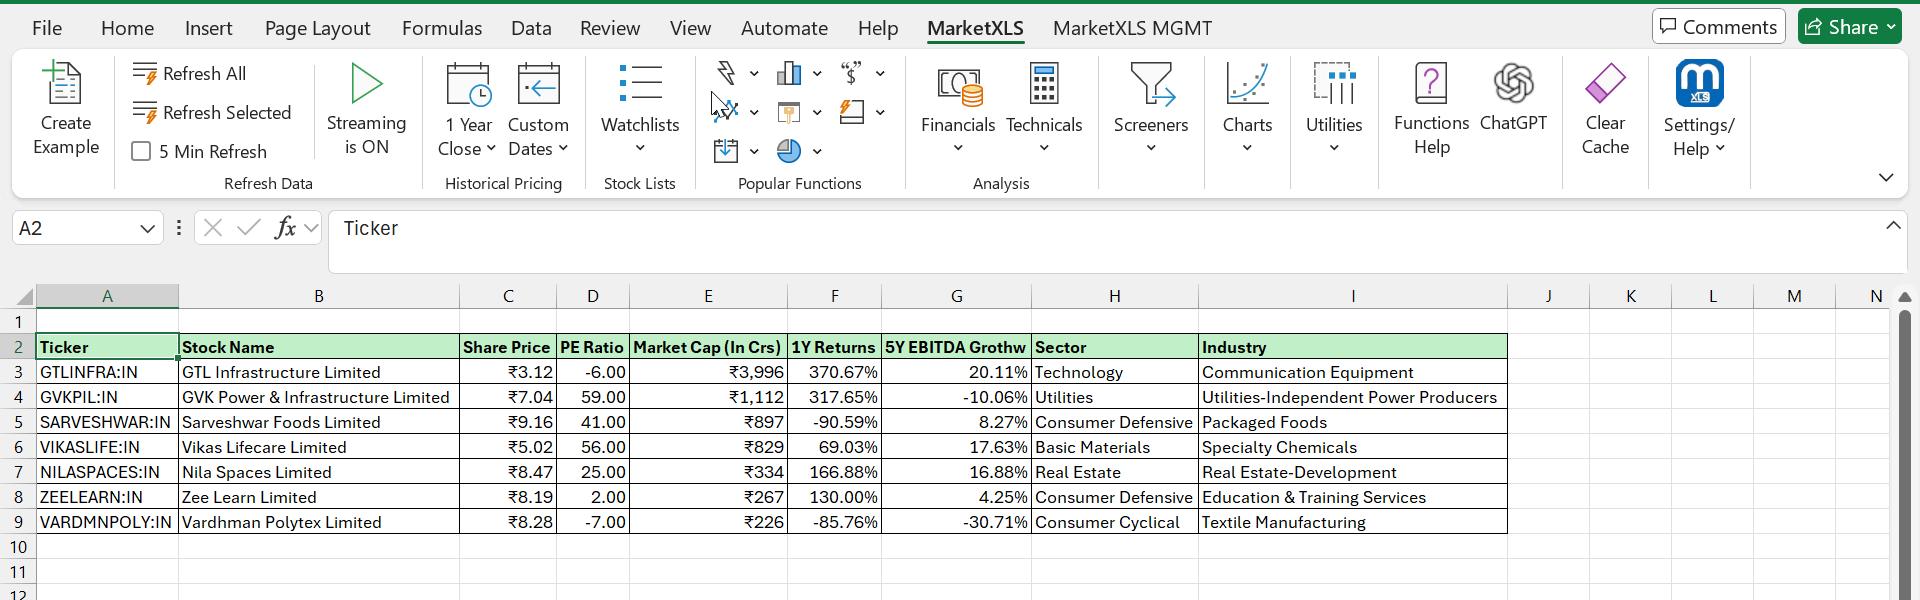
Task: Collapse the ribbon using the chevron
Action: 1886,177
